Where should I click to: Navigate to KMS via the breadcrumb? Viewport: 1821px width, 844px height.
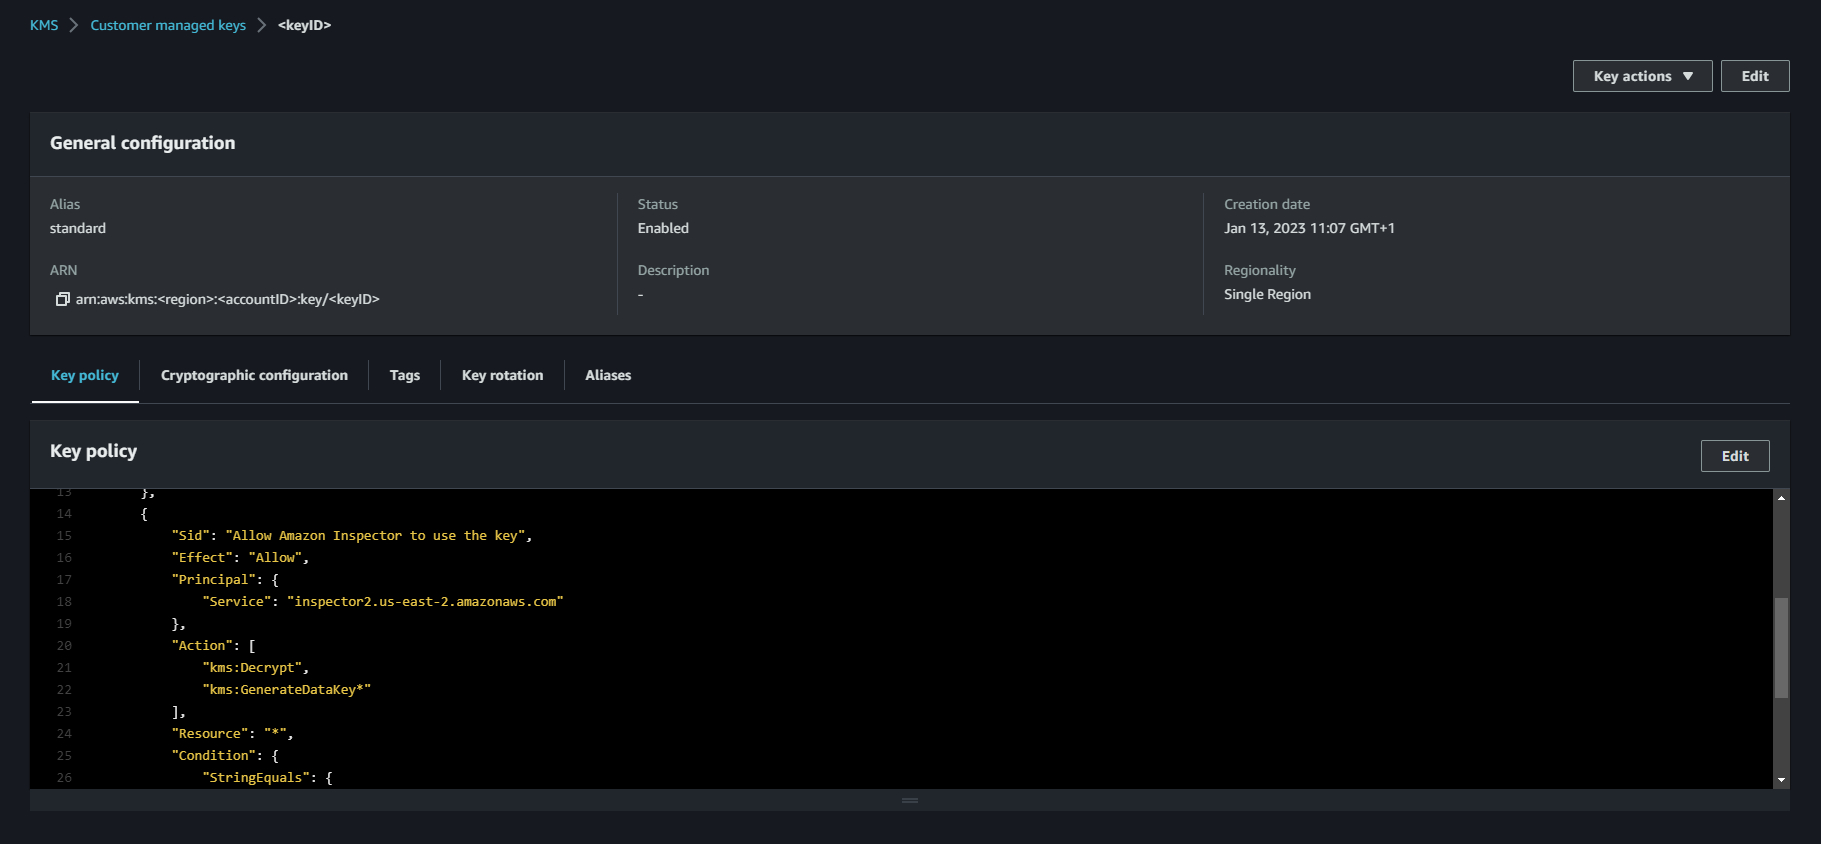[x=44, y=25]
